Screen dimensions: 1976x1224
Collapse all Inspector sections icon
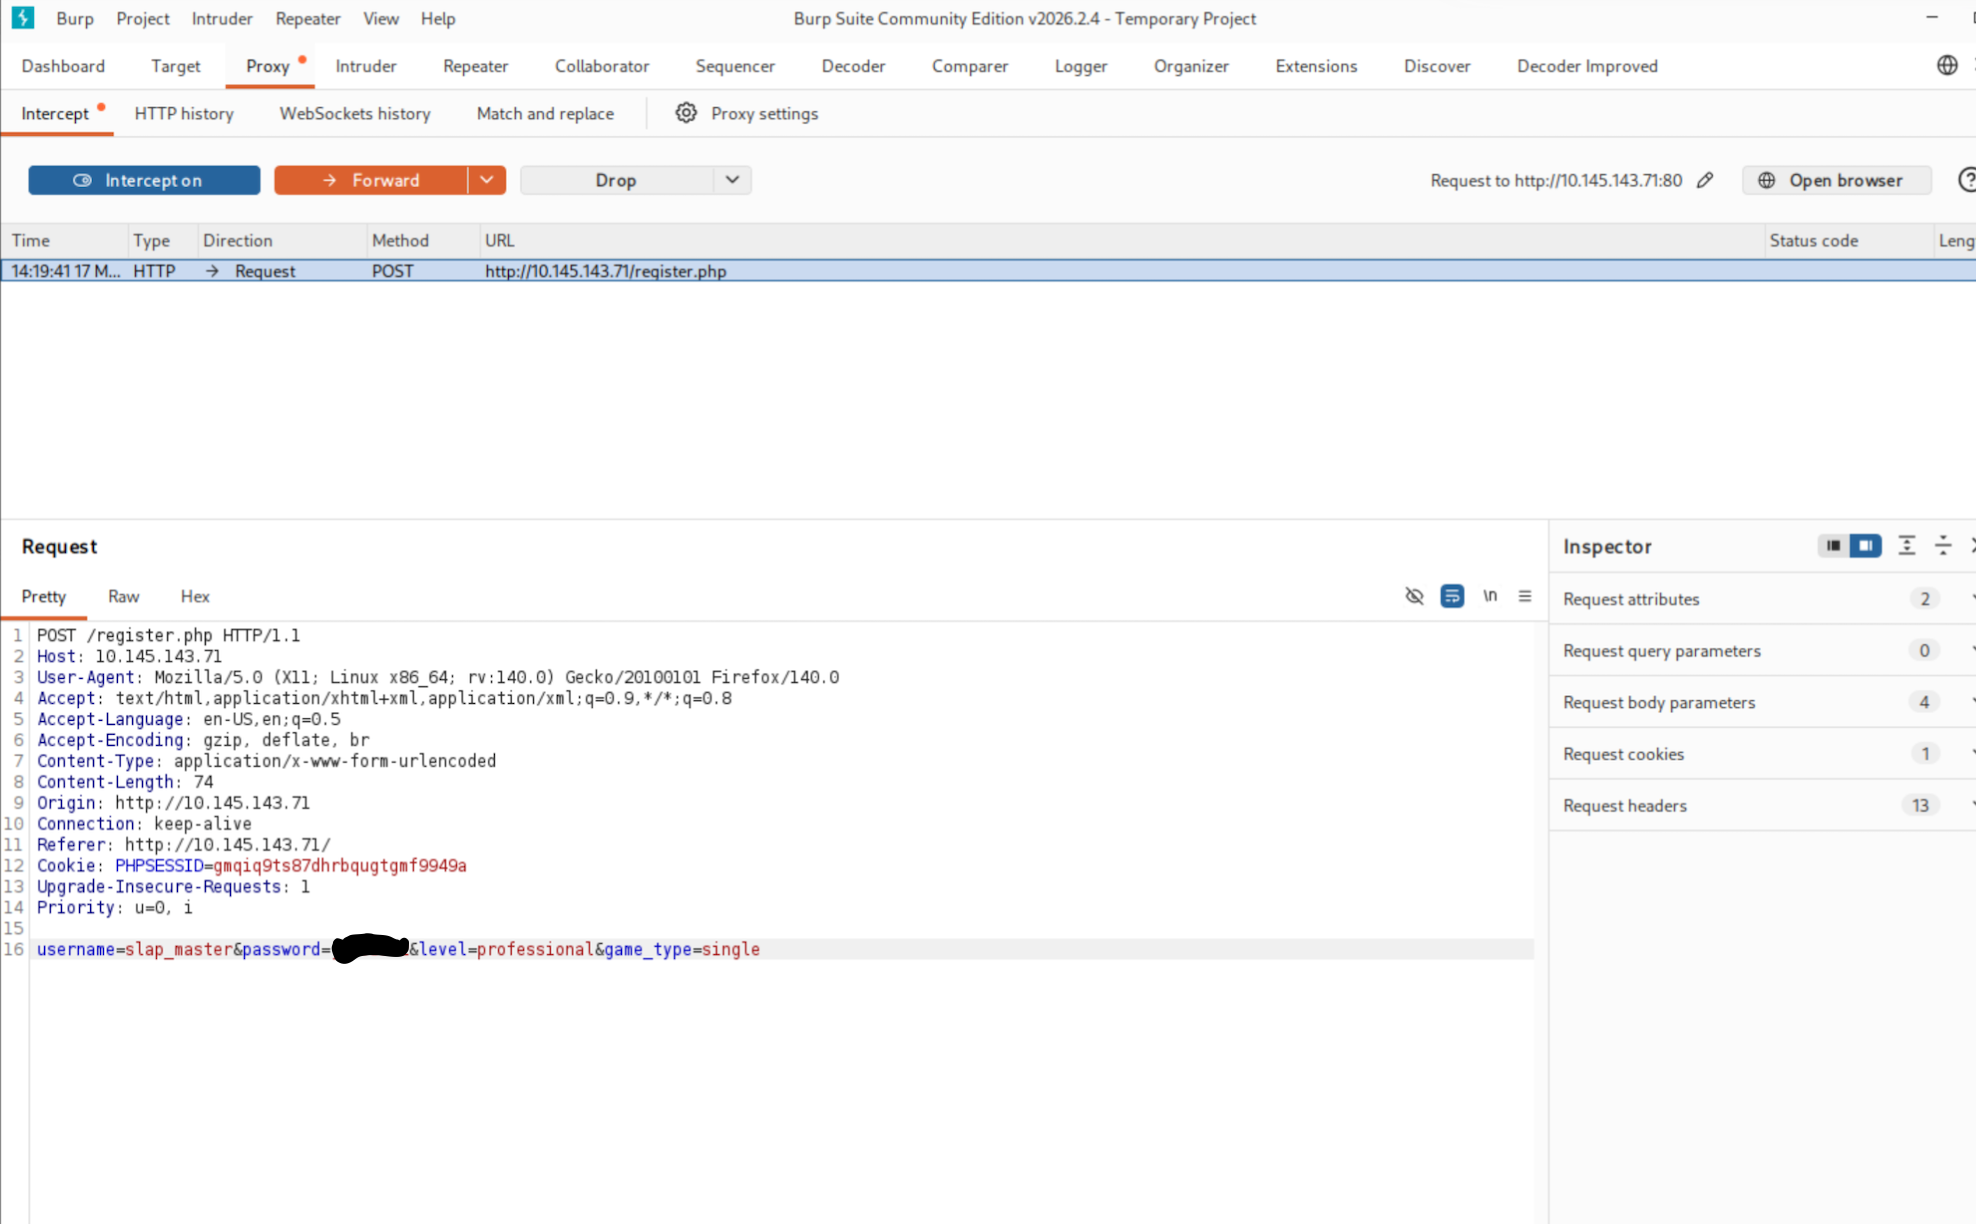coord(1943,546)
